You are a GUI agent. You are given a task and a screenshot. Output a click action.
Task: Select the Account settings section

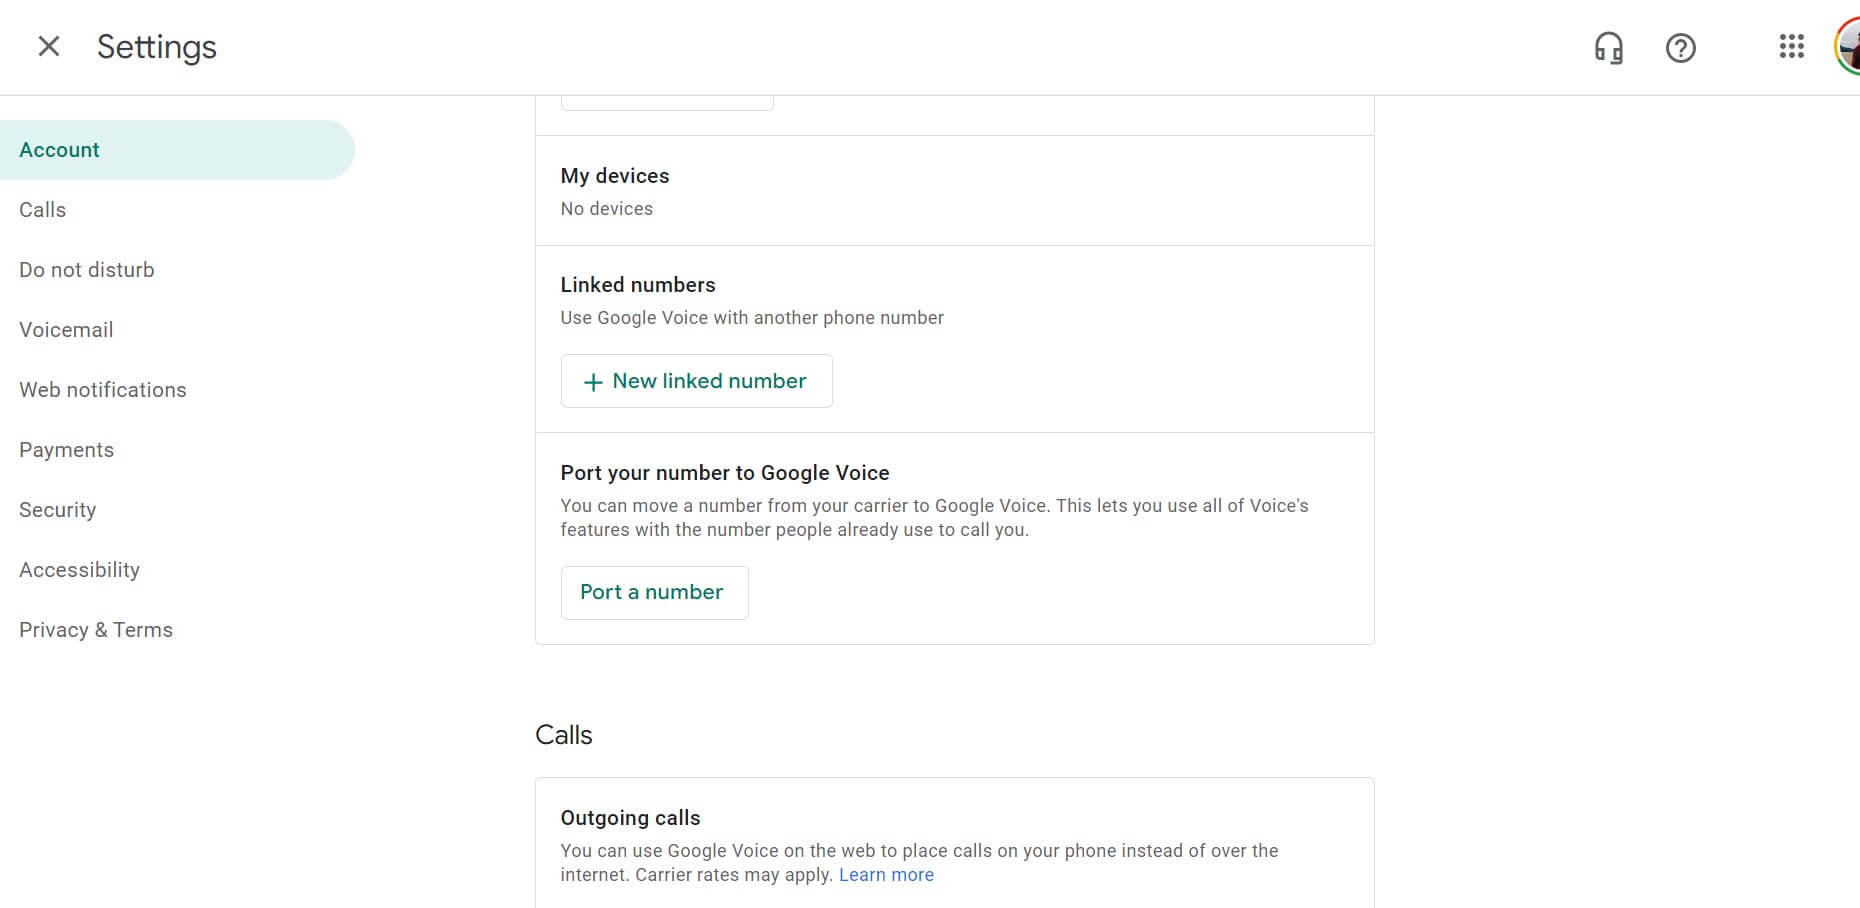click(60, 150)
